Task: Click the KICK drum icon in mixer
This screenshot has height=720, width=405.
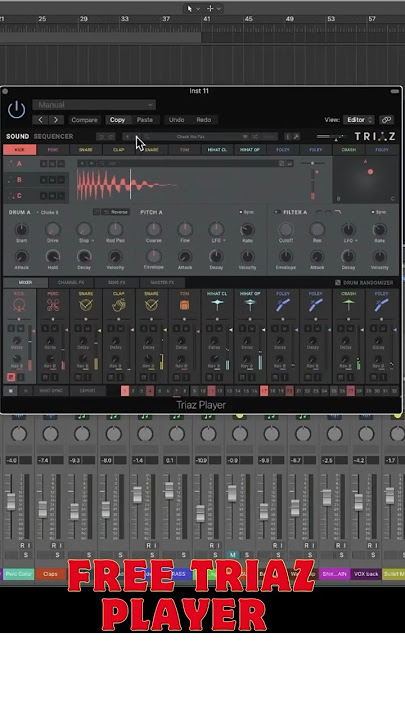Action: point(19,305)
